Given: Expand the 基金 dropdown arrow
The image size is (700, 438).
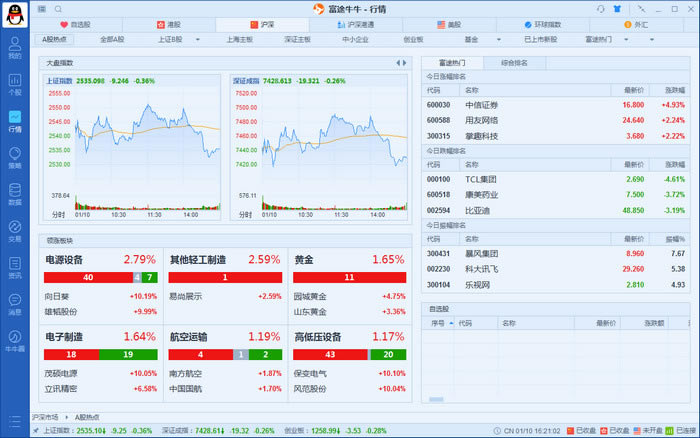Looking at the screenshot, I should (x=499, y=39).
